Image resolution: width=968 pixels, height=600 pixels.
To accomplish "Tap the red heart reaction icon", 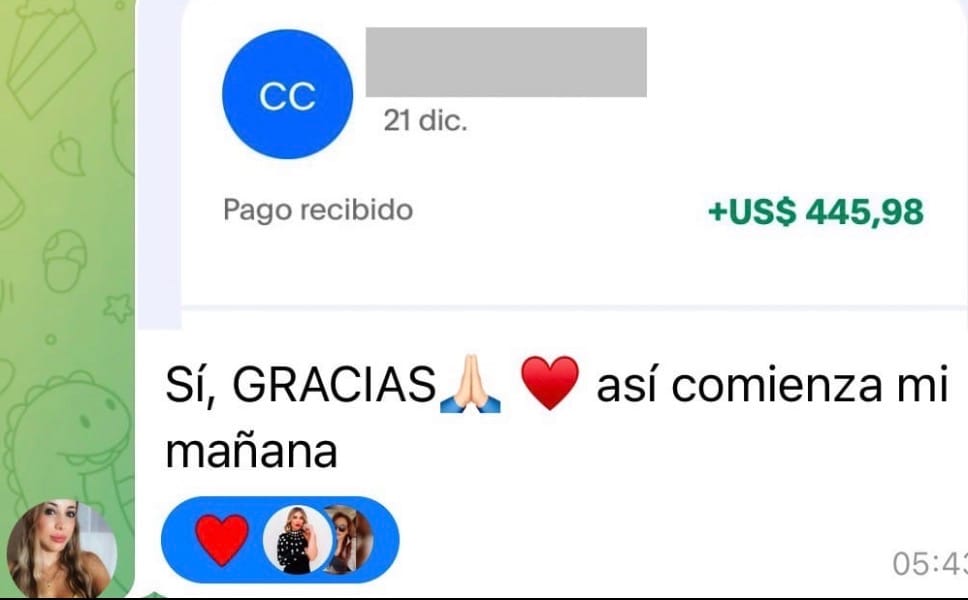I will [x=222, y=540].
